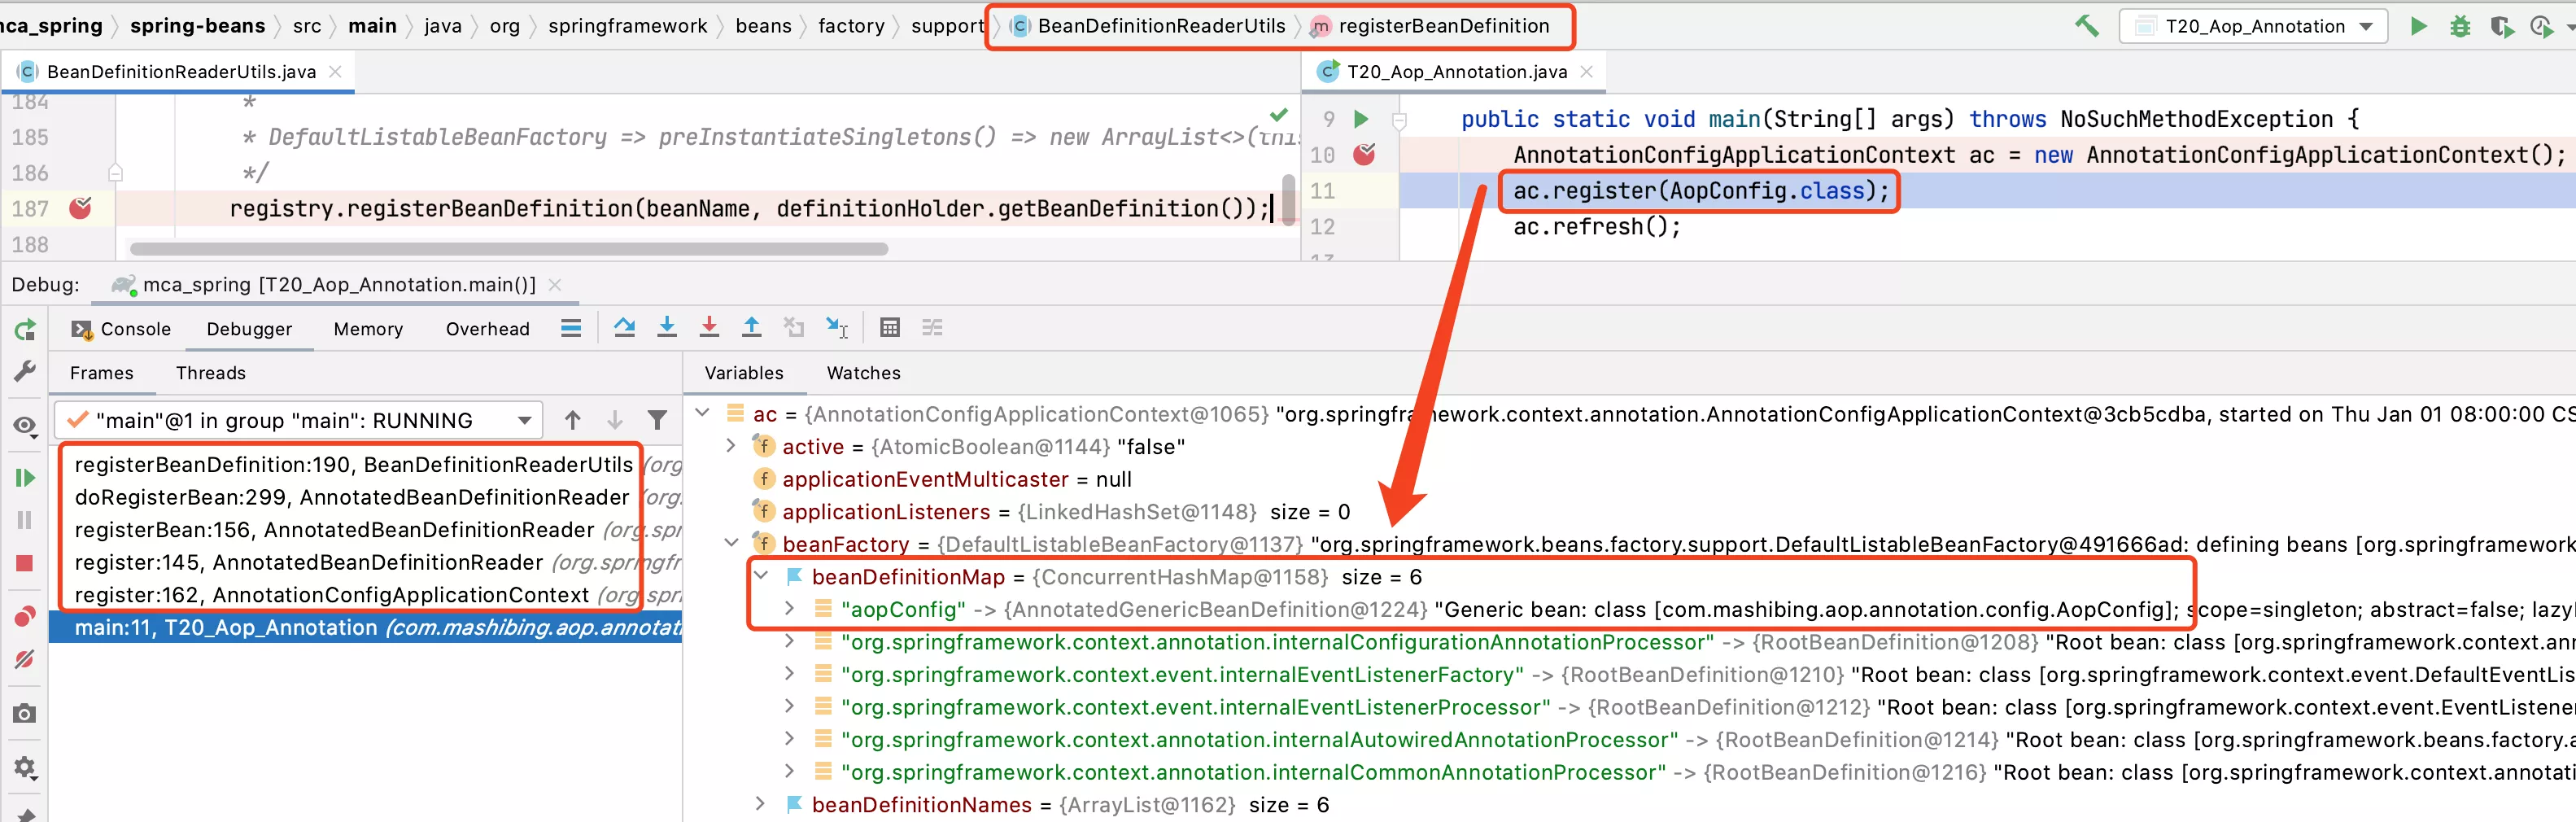This screenshot has width=2576, height=822.
Task: Expand the "aopConfig" map entry
Action: point(789,608)
